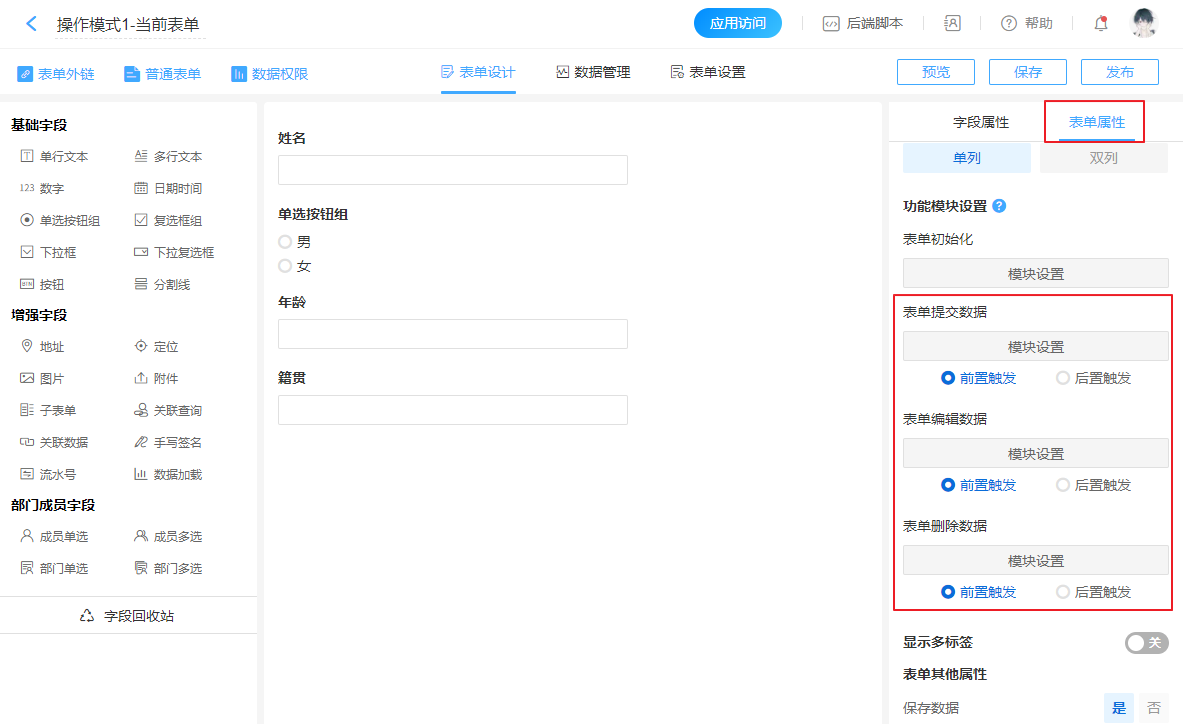Add a 图片 field

42,378
